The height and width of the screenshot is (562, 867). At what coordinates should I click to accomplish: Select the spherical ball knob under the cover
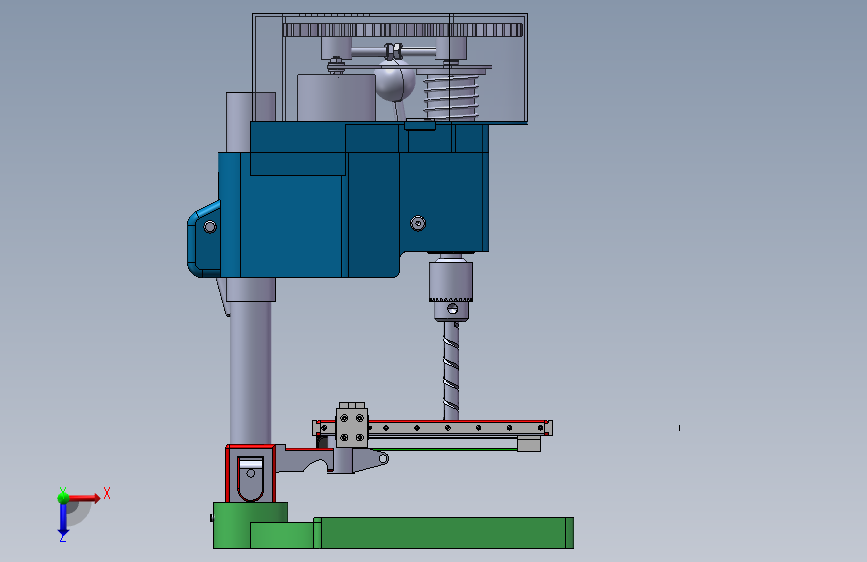(x=394, y=82)
